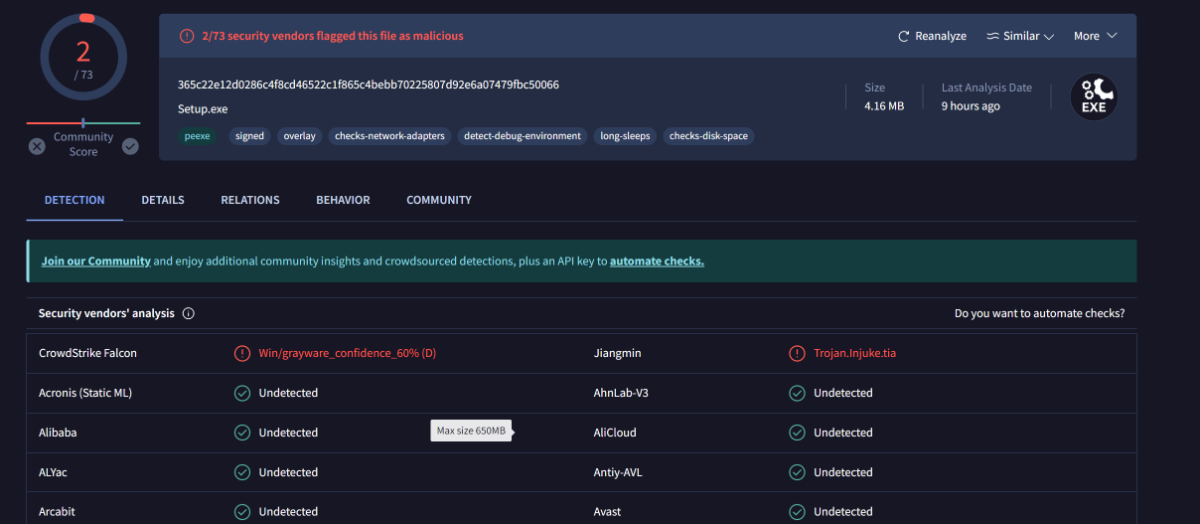This screenshot has width=1200, height=524.
Task: Click the info icon beside Security vendors' analysis
Action: click(x=189, y=313)
